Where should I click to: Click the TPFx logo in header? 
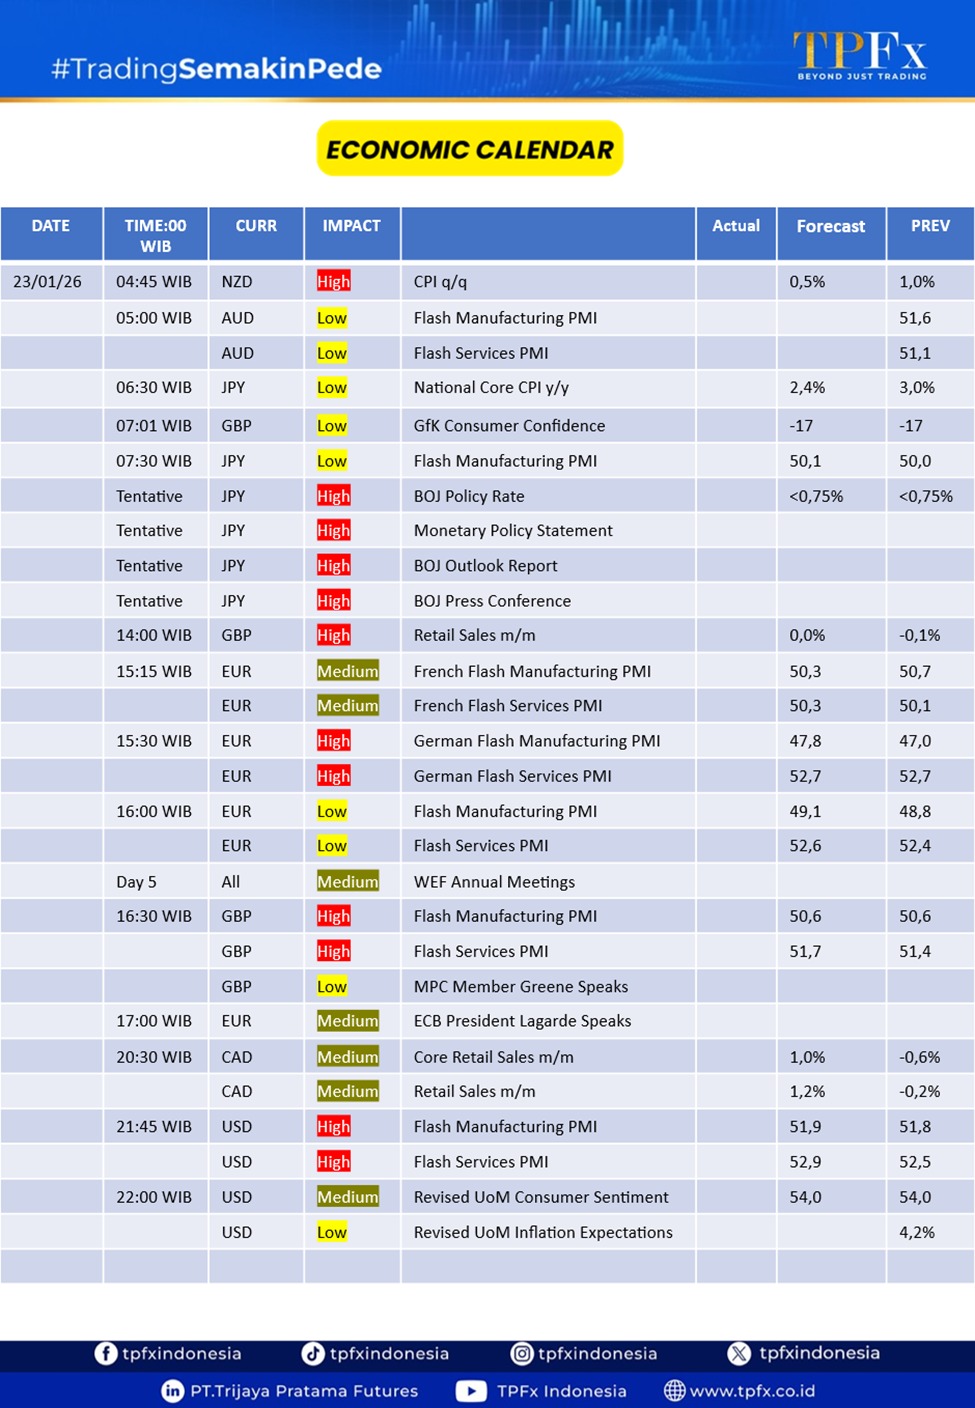(860, 54)
